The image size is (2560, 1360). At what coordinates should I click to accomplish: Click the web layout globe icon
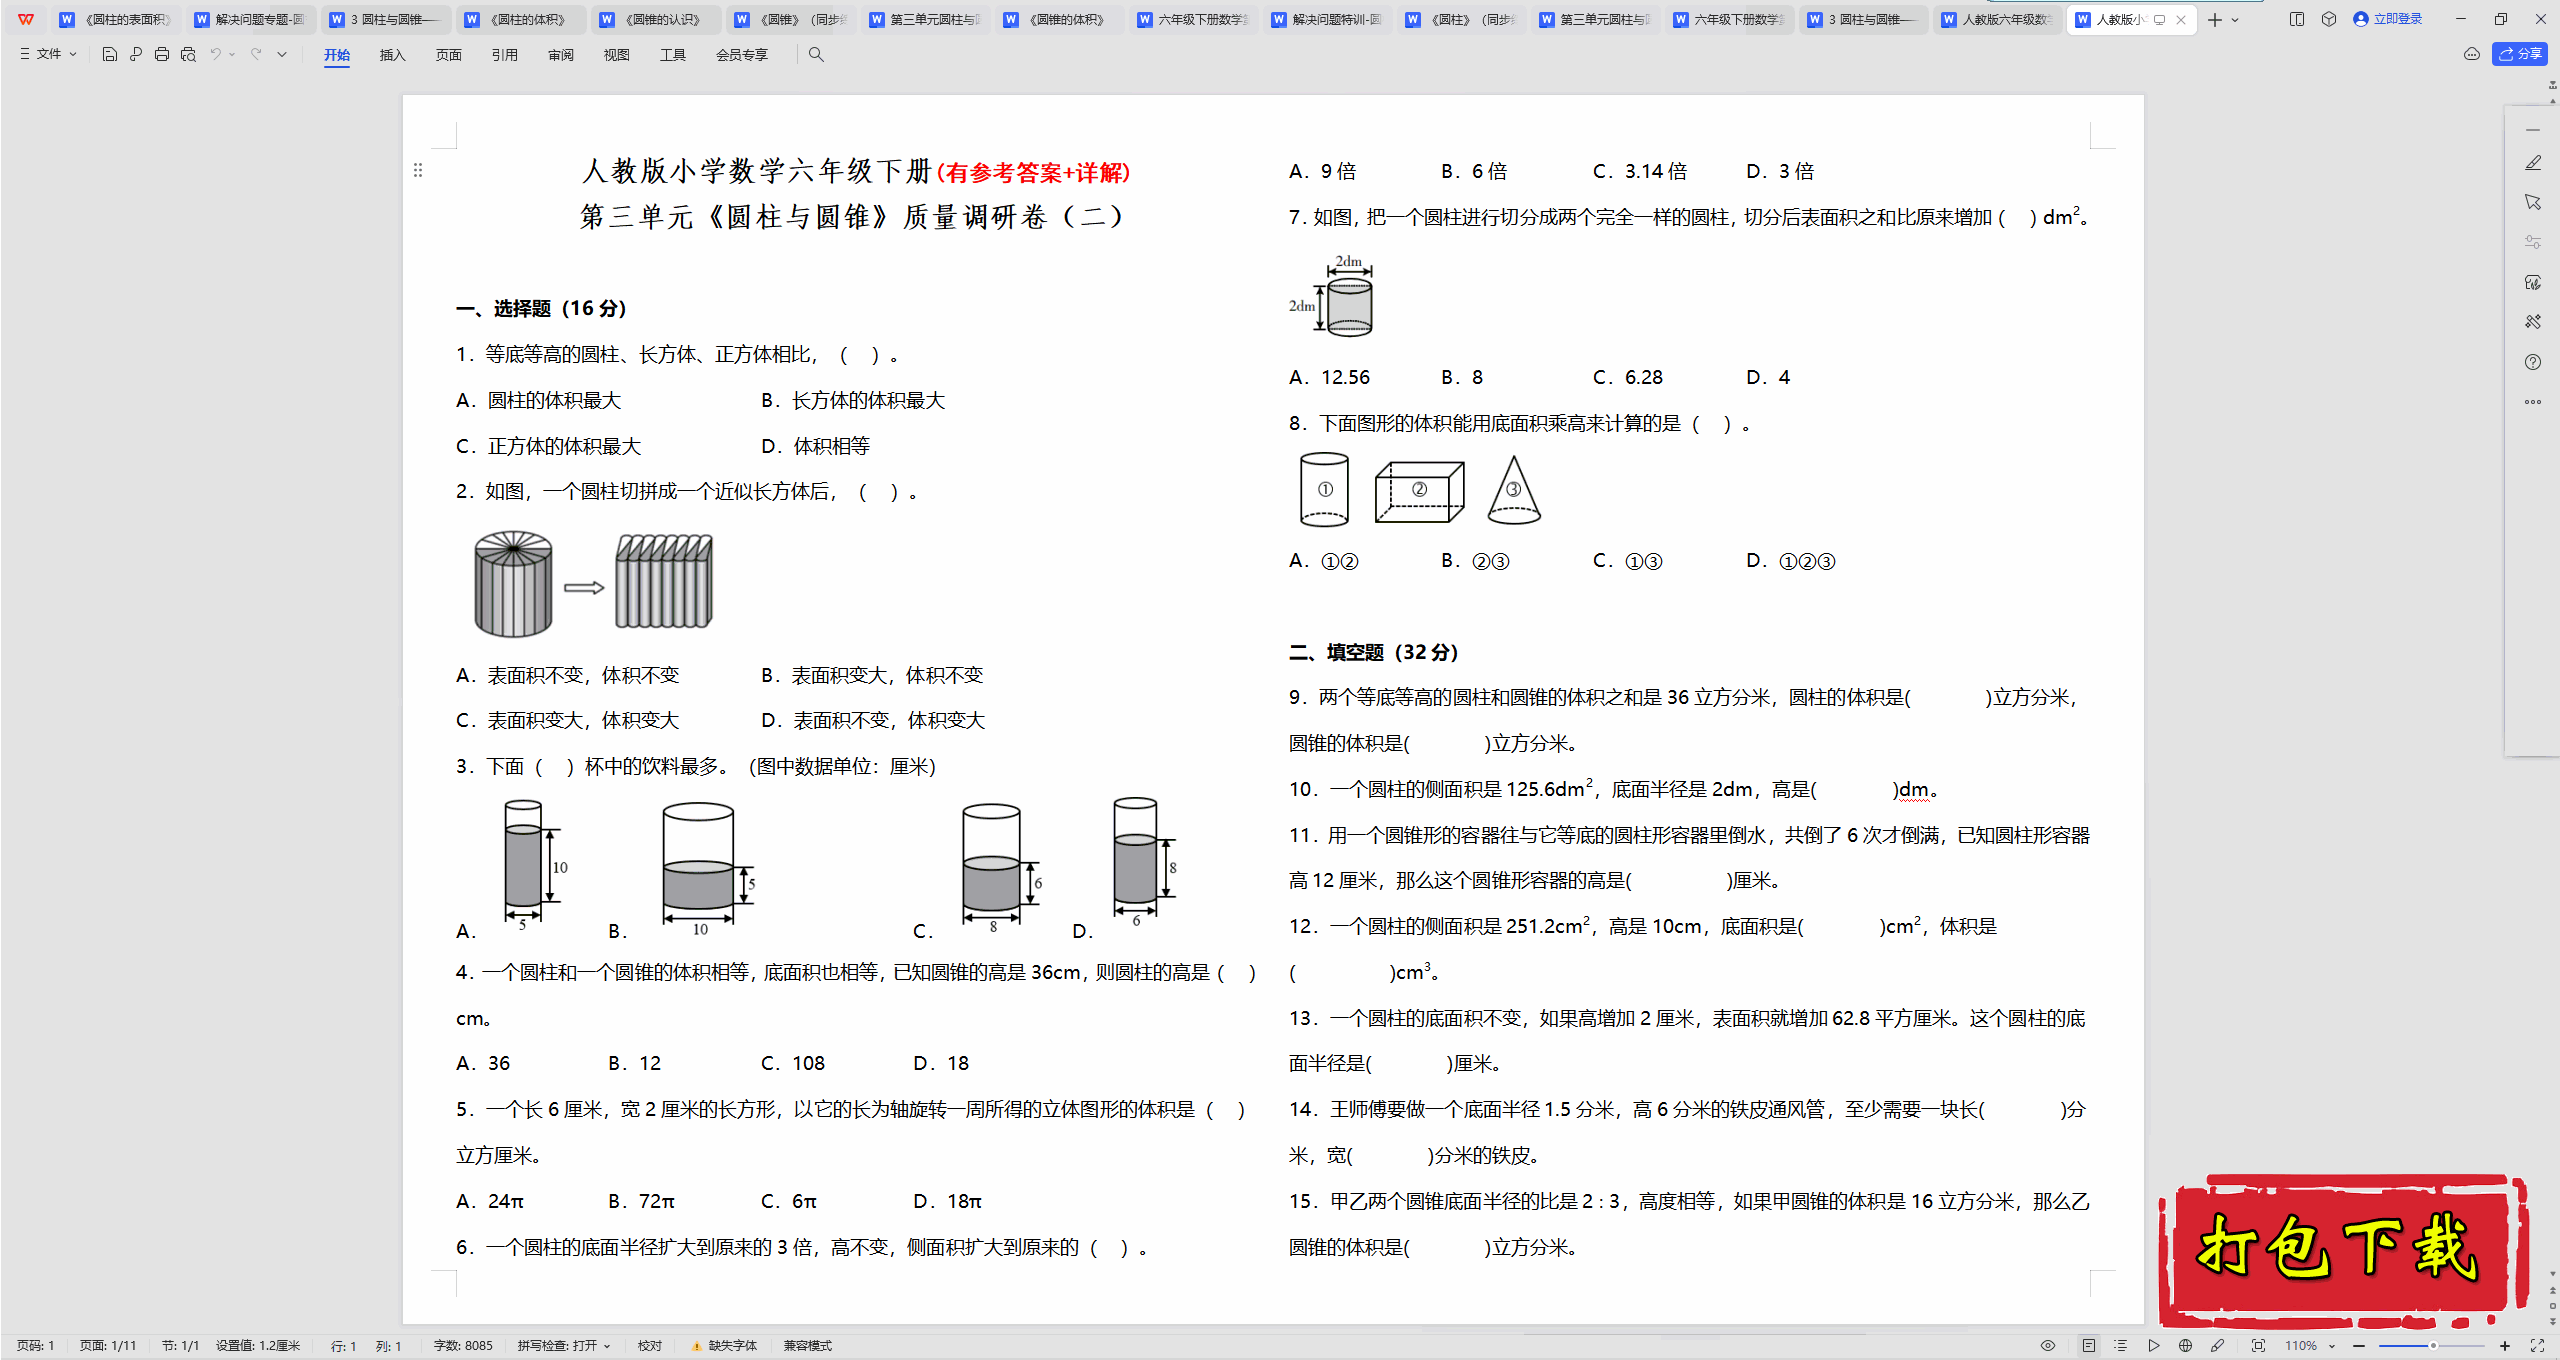[x=2186, y=1346]
